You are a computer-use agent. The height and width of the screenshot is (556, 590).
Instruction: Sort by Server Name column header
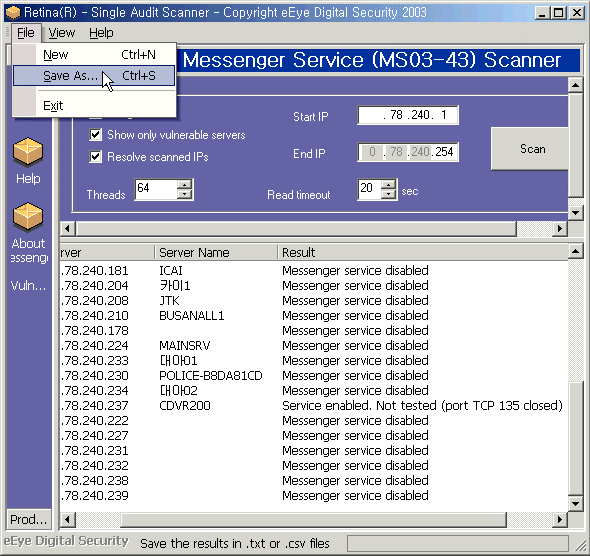click(x=216, y=252)
